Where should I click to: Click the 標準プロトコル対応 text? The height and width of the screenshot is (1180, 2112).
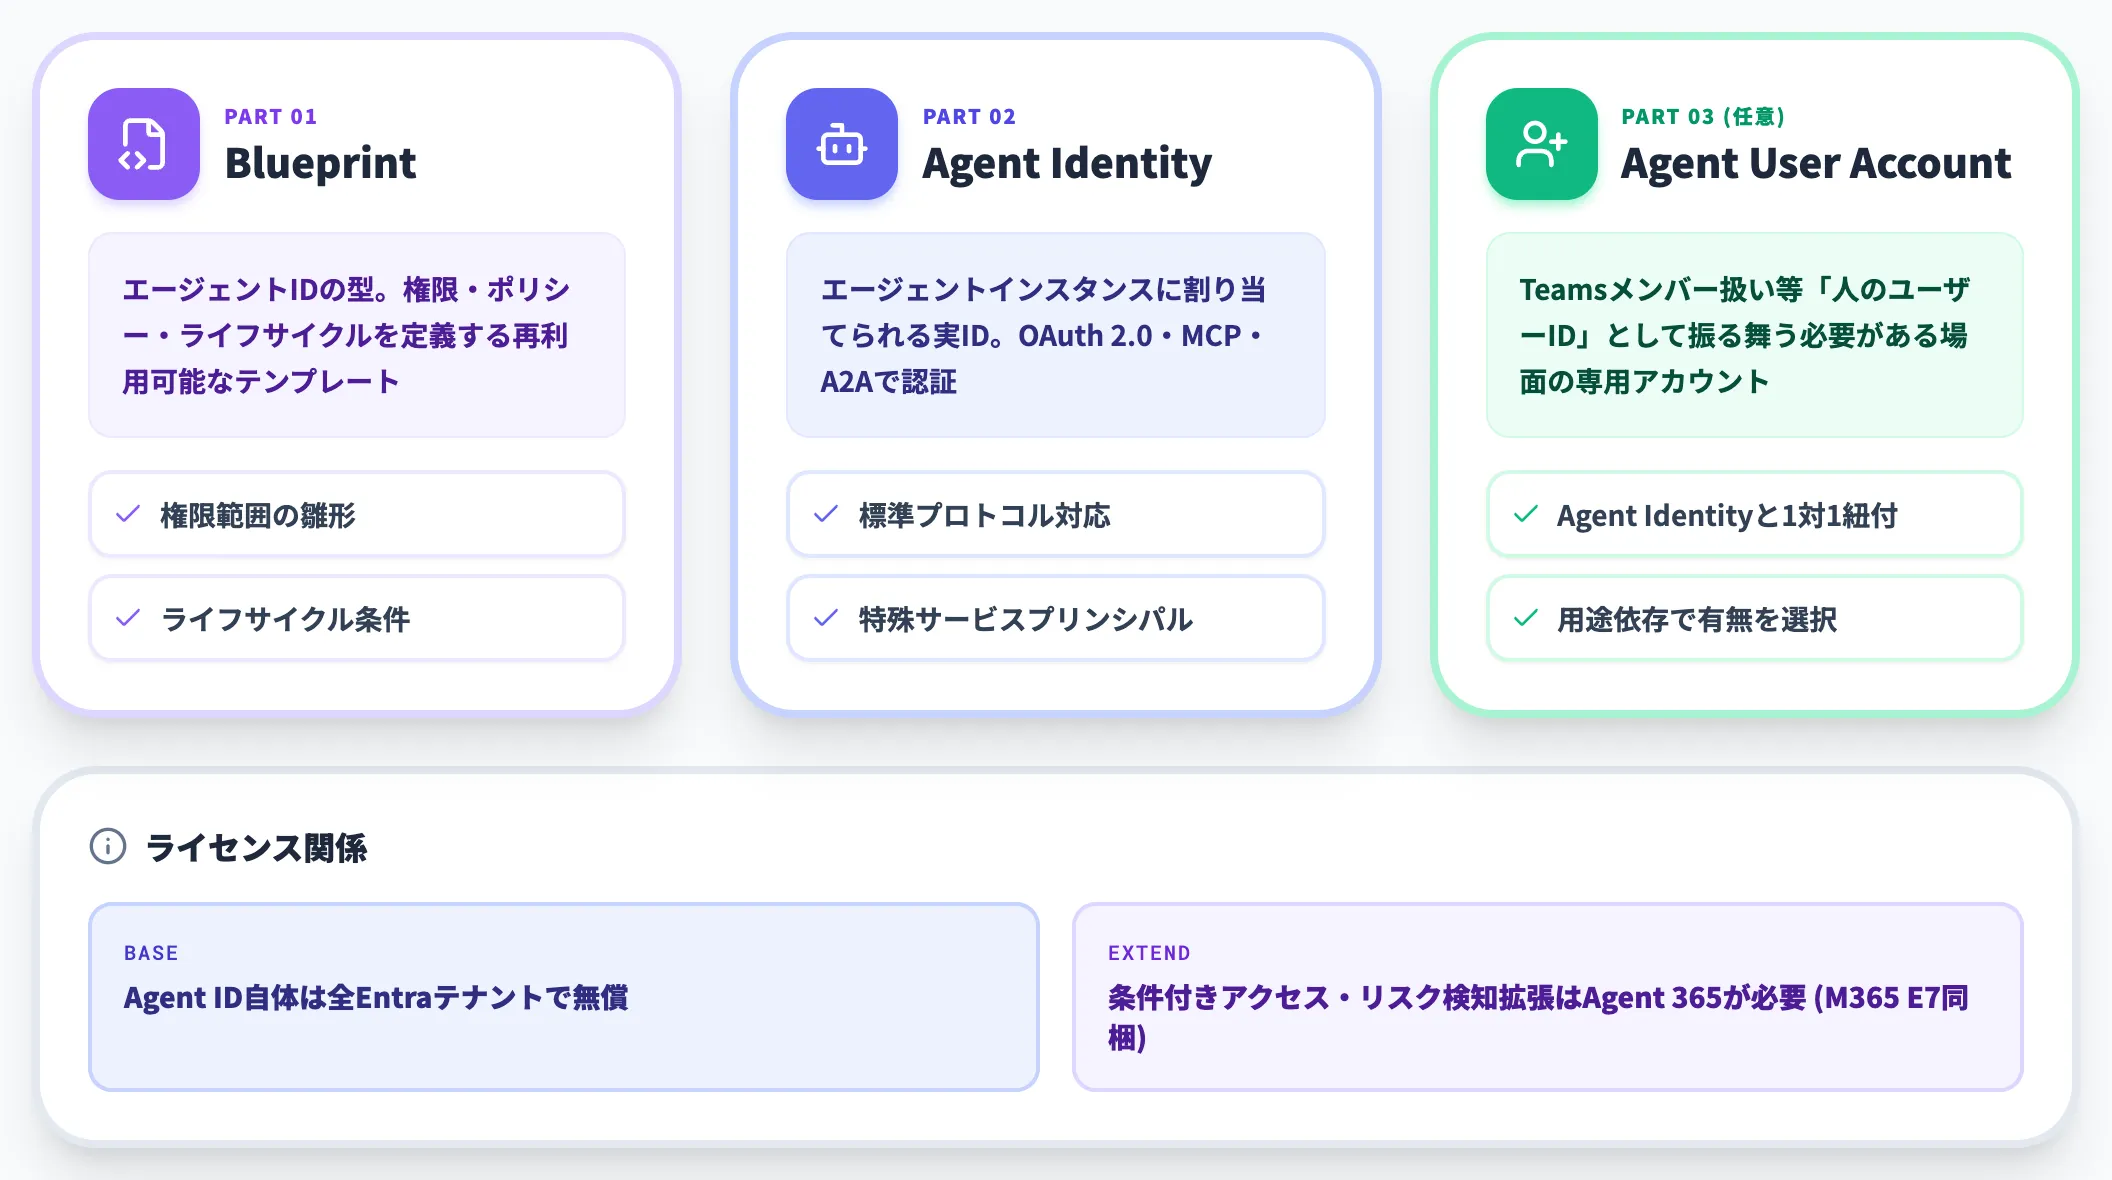coord(985,515)
